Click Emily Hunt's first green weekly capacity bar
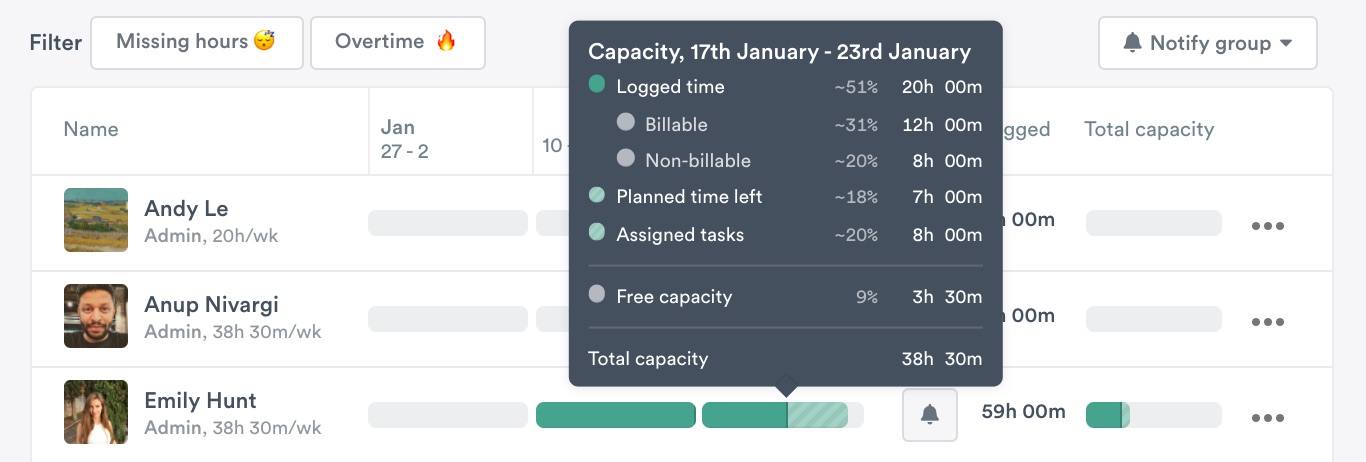The height and width of the screenshot is (462, 1366). pos(616,415)
